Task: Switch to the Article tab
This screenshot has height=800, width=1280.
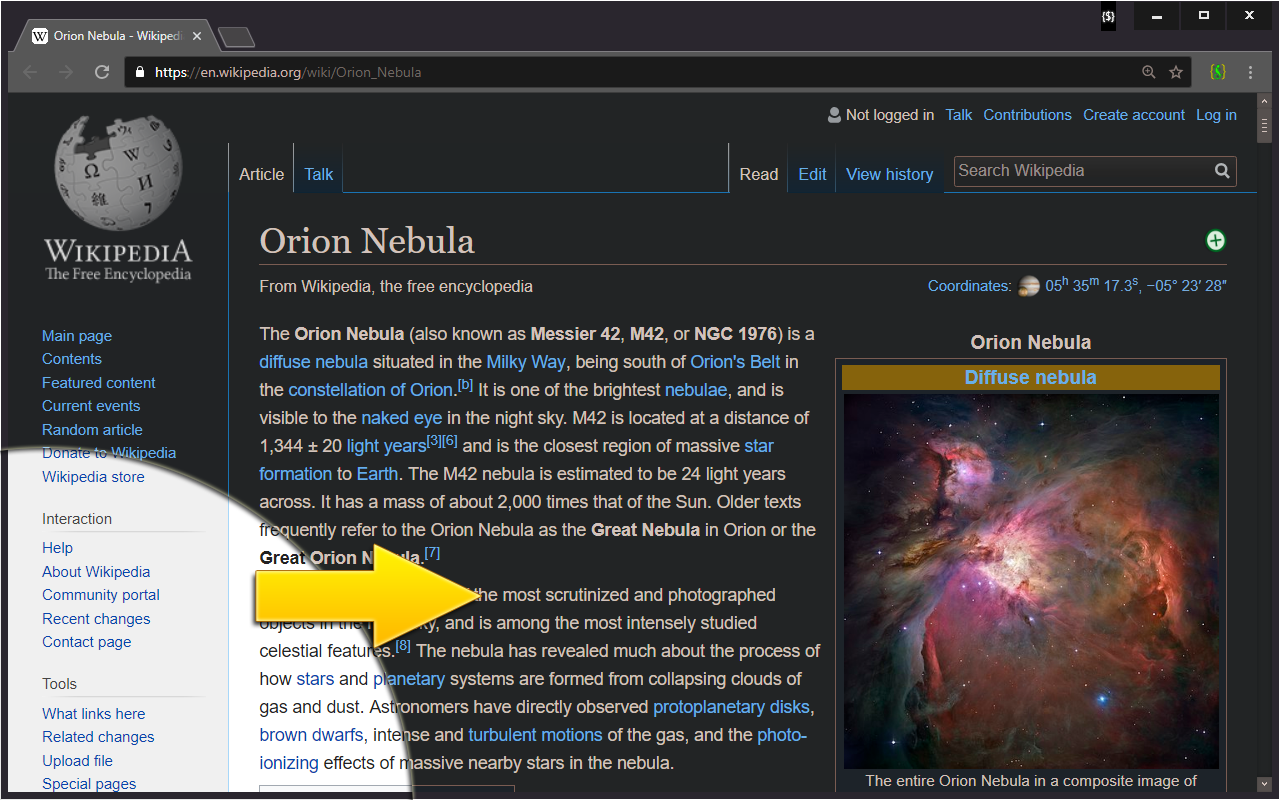Action: (261, 174)
